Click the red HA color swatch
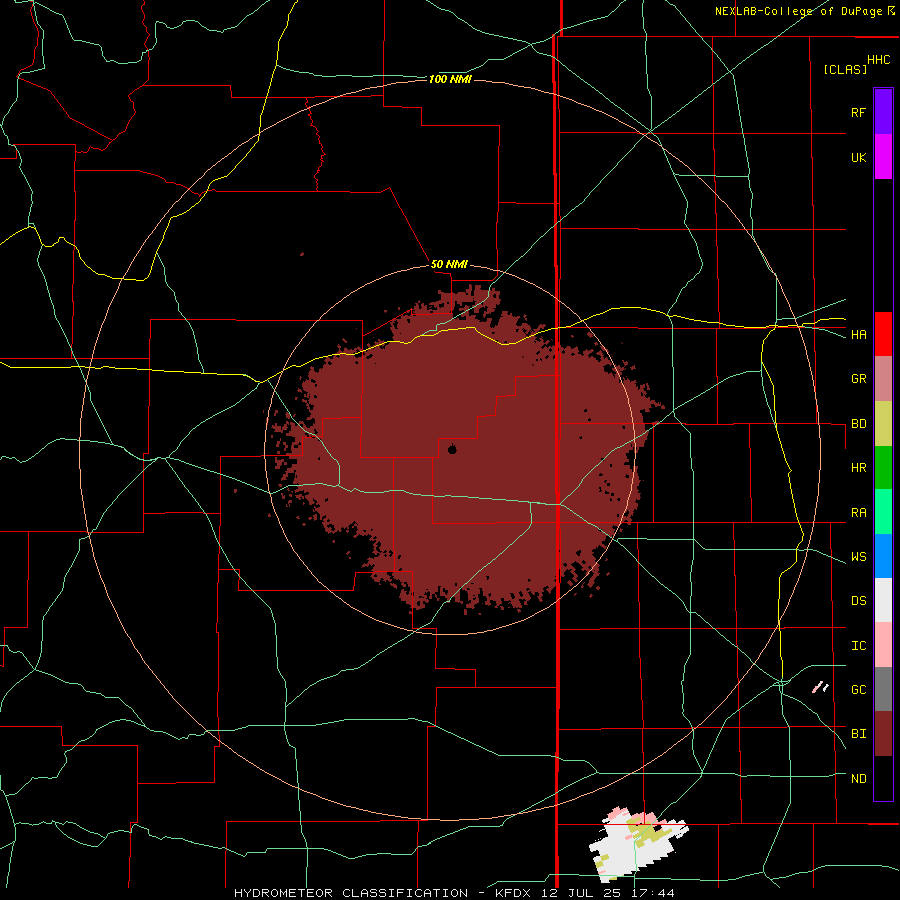The height and width of the screenshot is (900, 900). [883, 333]
